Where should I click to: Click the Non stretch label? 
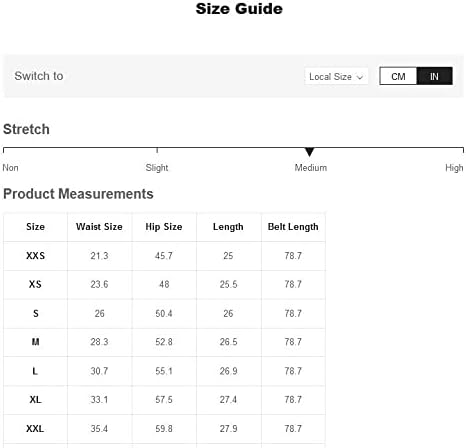point(10,168)
